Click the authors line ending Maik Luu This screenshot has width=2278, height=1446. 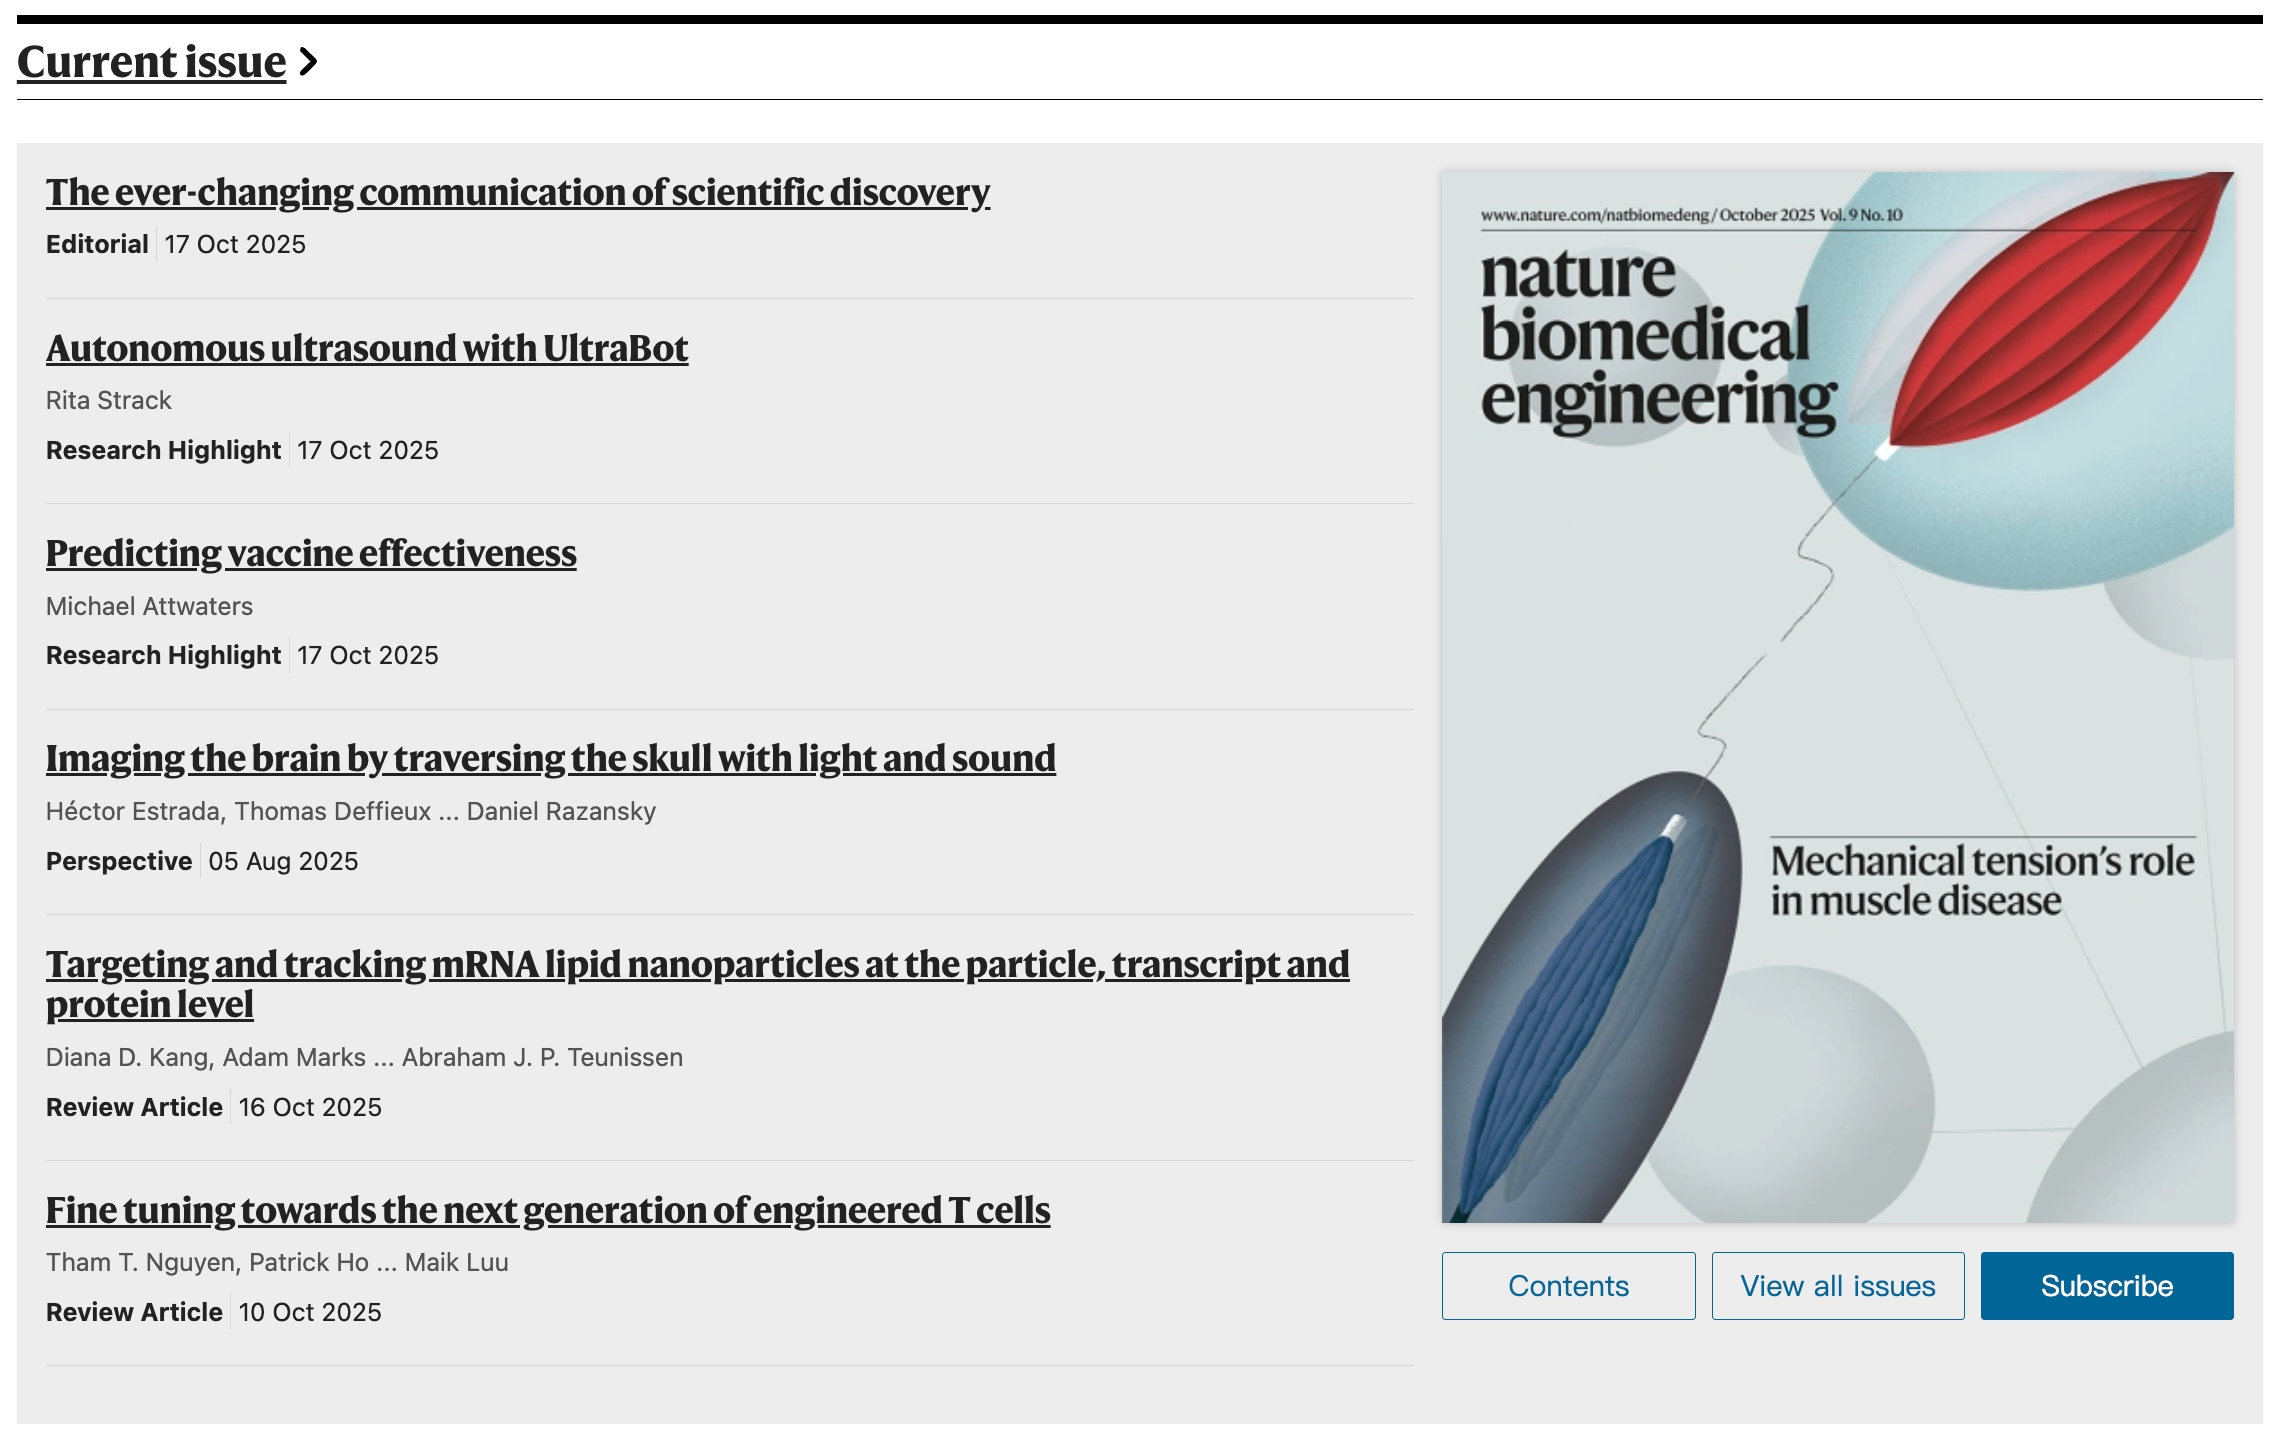276,1262
